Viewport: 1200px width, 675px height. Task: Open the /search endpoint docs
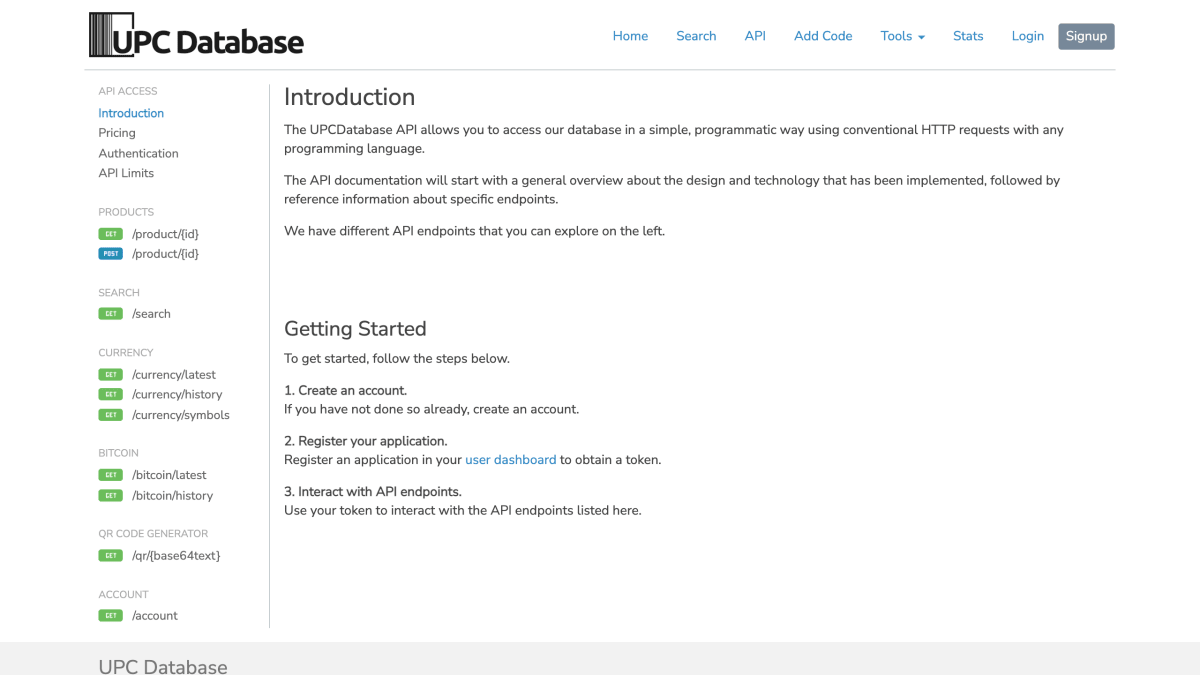(x=151, y=314)
